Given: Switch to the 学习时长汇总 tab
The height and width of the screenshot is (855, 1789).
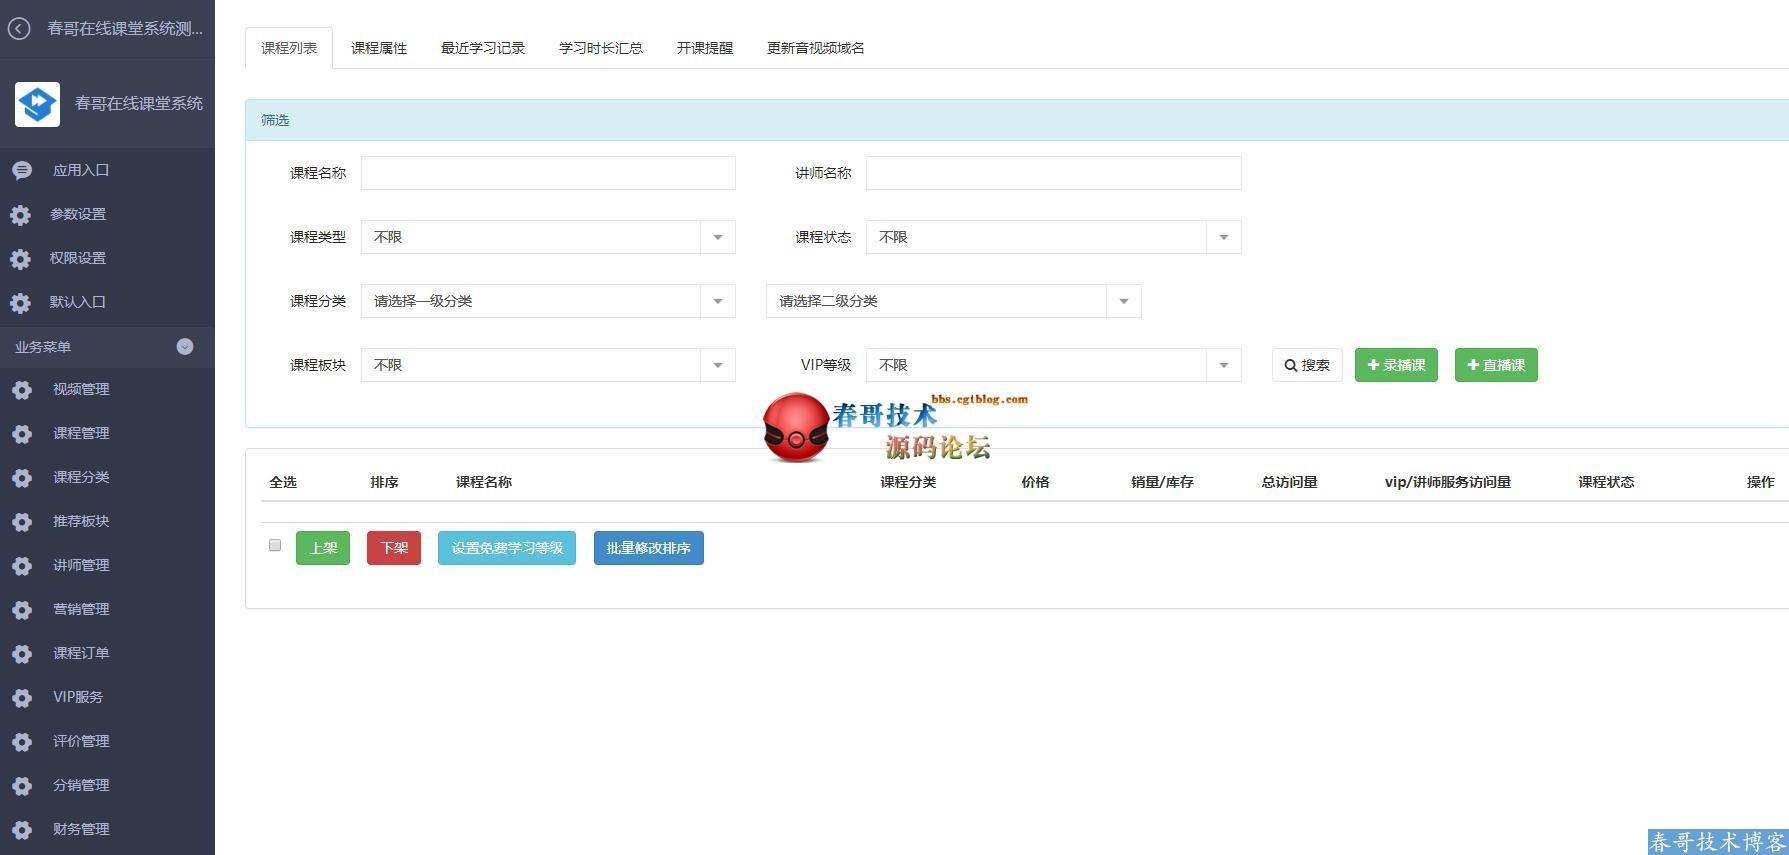Looking at the screenshot, I should (x=601, y=48).
